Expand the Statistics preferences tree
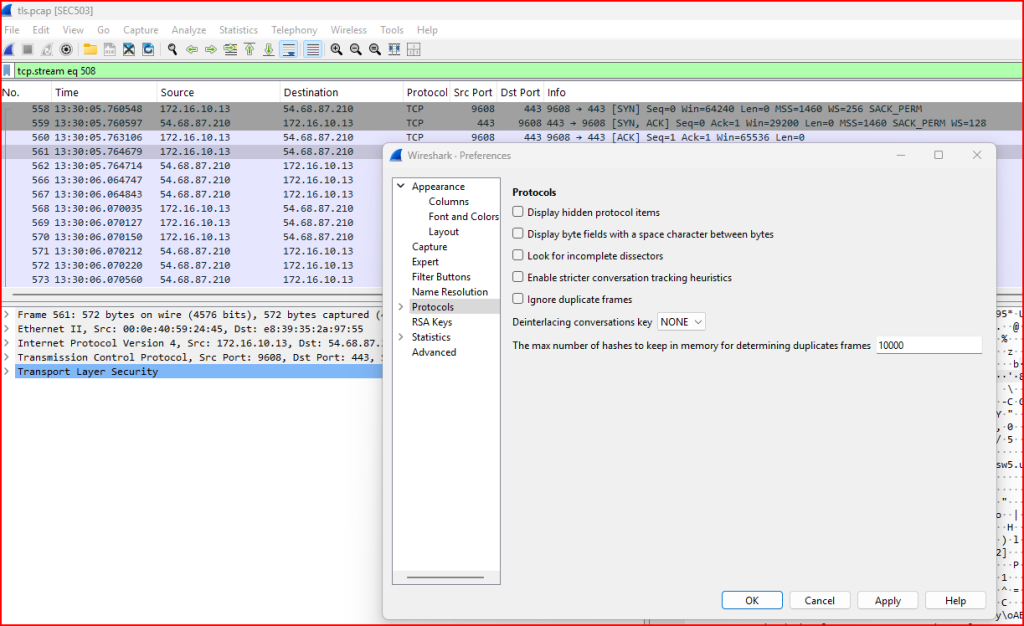This screenshot has width=1024, height=626. click(401, 337)
